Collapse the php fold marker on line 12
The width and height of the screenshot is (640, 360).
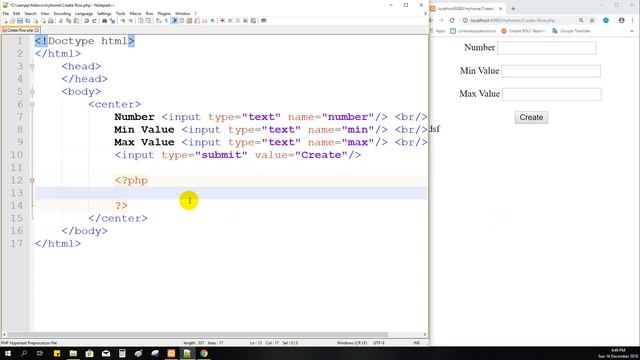point(32,180)
